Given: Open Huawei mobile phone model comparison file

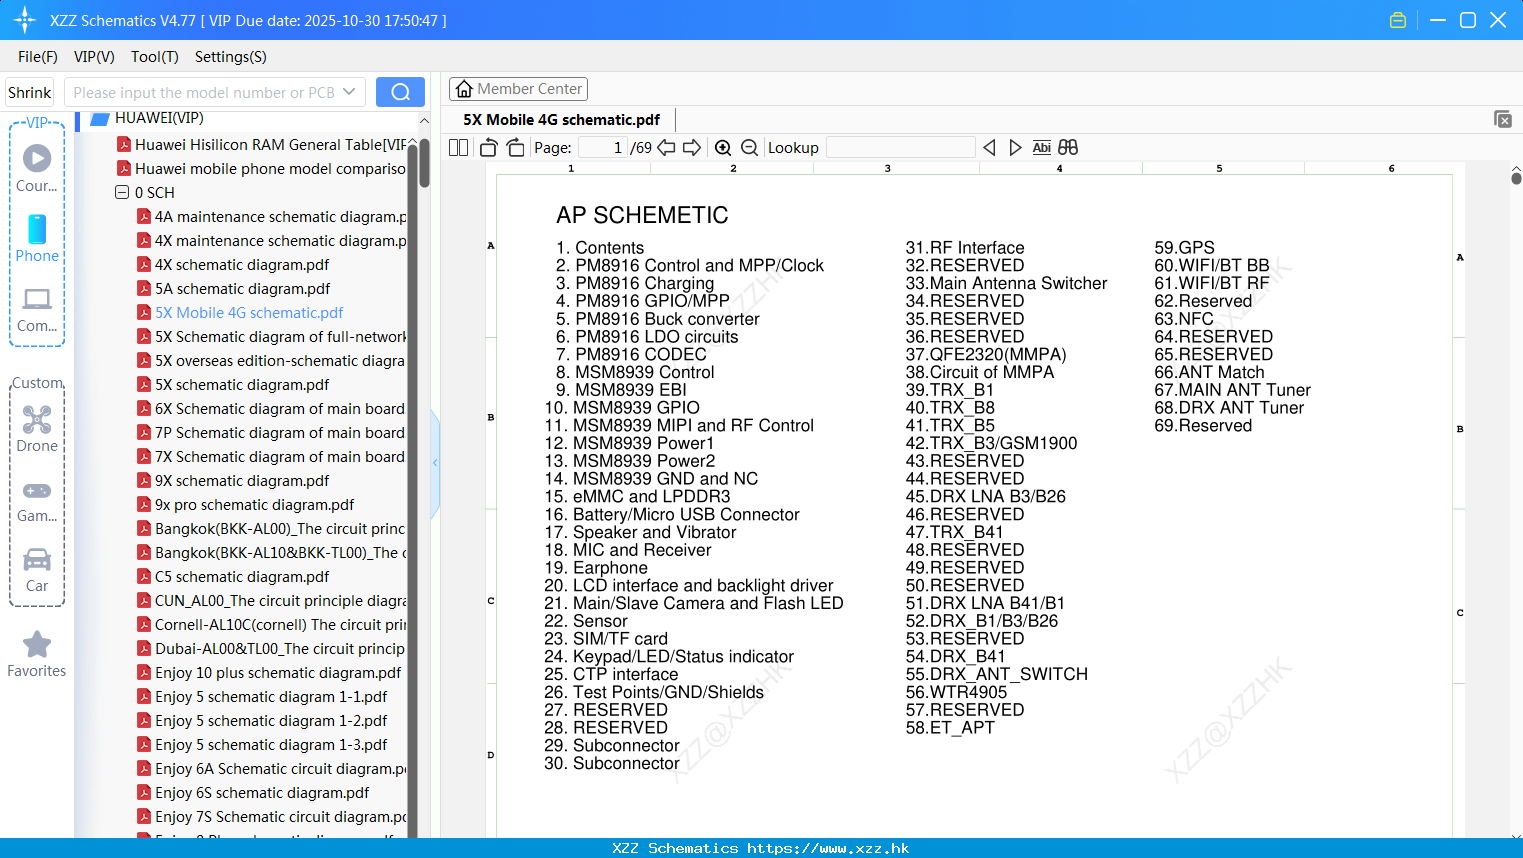Looking at the screenshot, I should 270,169.
